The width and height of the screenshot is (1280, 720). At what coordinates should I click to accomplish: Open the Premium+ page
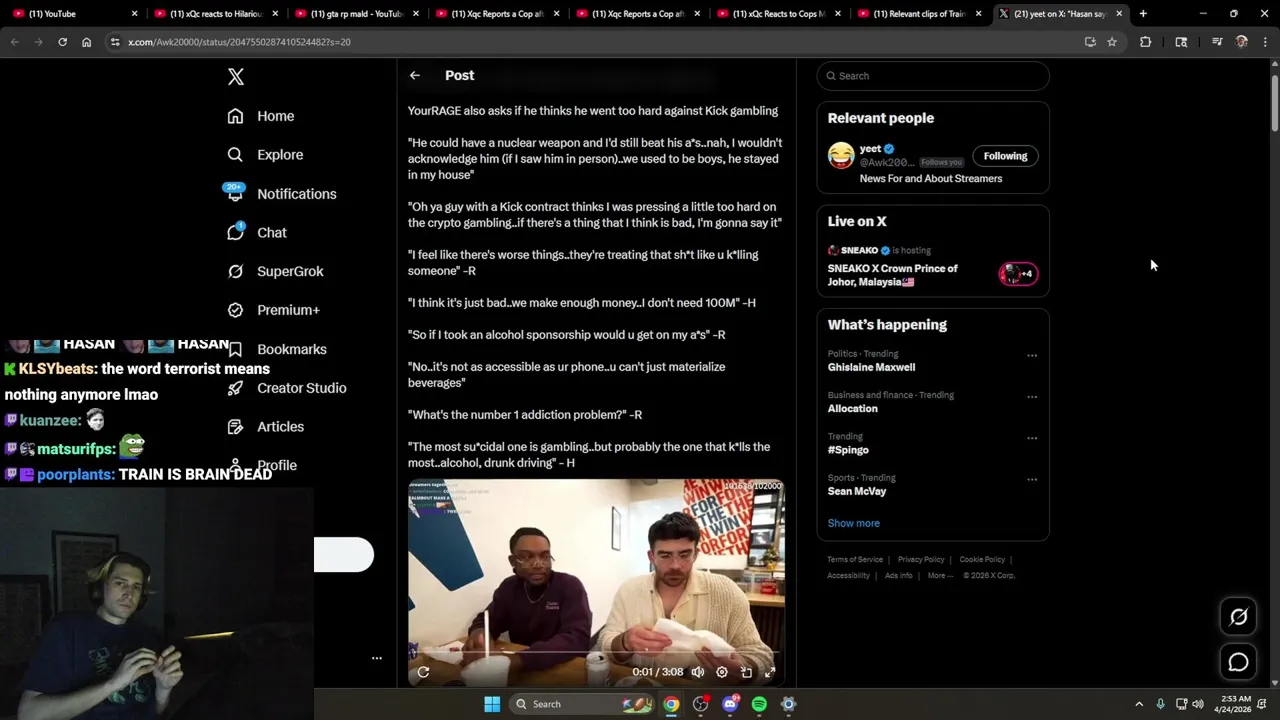pyautogui.click(x=273, y=310)
